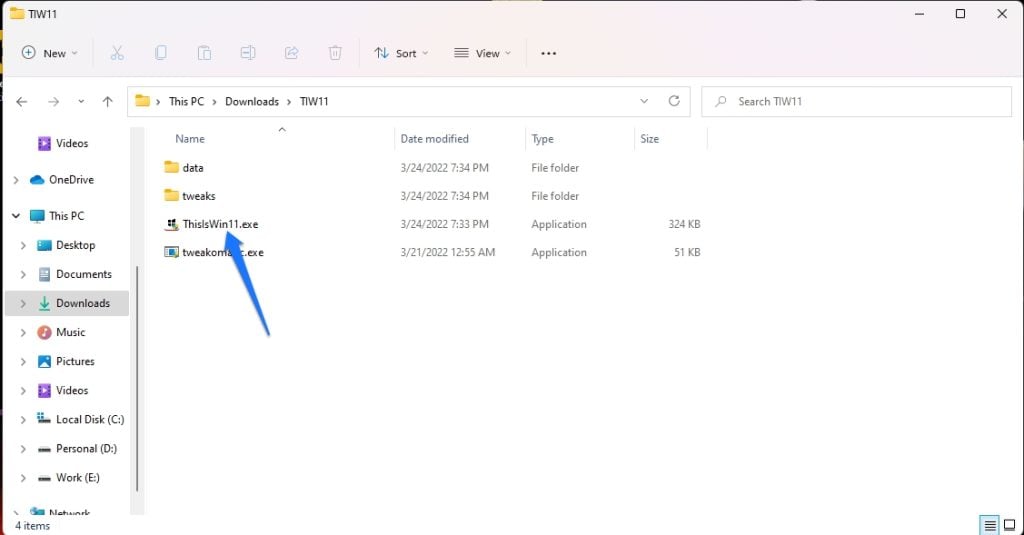Click the Rename icon in toolbar

pos(248,53)
